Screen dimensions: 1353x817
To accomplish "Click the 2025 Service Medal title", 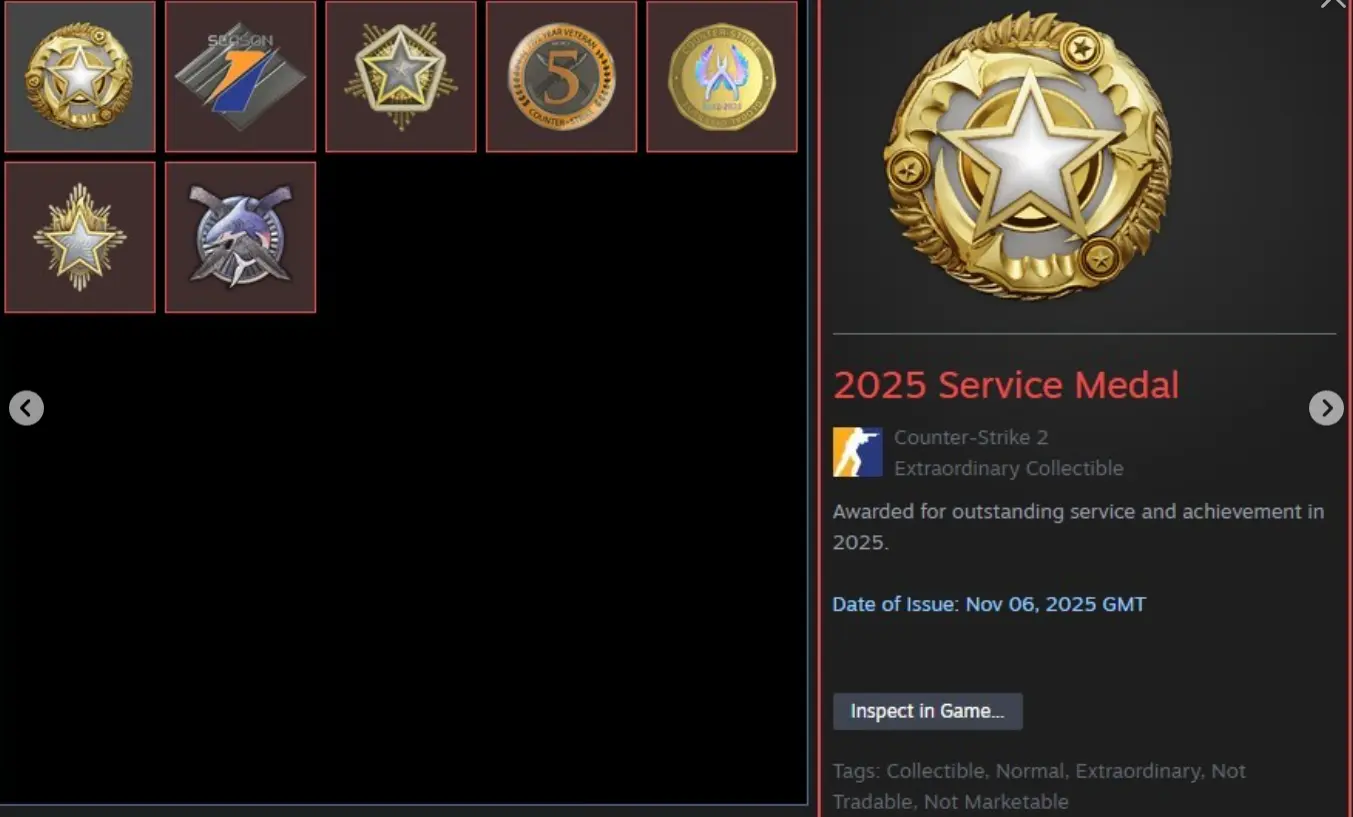I will tap(1006, 385).
